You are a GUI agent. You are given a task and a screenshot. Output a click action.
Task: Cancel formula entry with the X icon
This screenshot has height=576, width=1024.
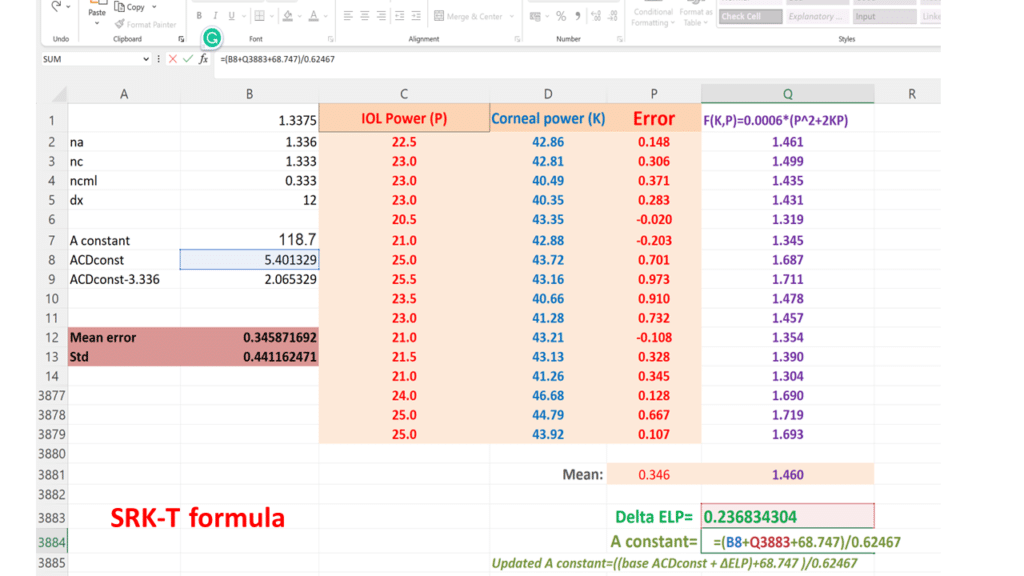(172, 60)
